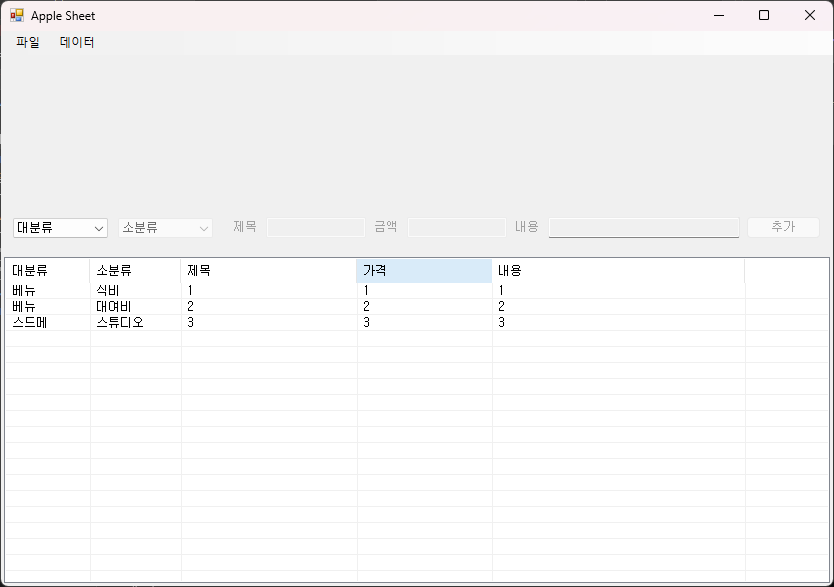Close the Apple Sheet window
This screenshot has width=834, height=587.
pos(810,15)
